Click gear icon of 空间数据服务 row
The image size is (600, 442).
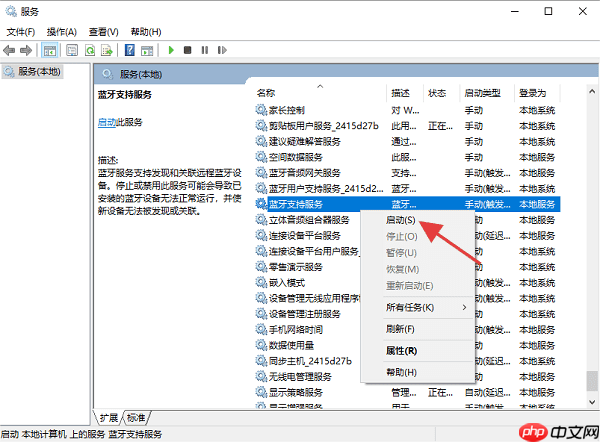[261, 157]
